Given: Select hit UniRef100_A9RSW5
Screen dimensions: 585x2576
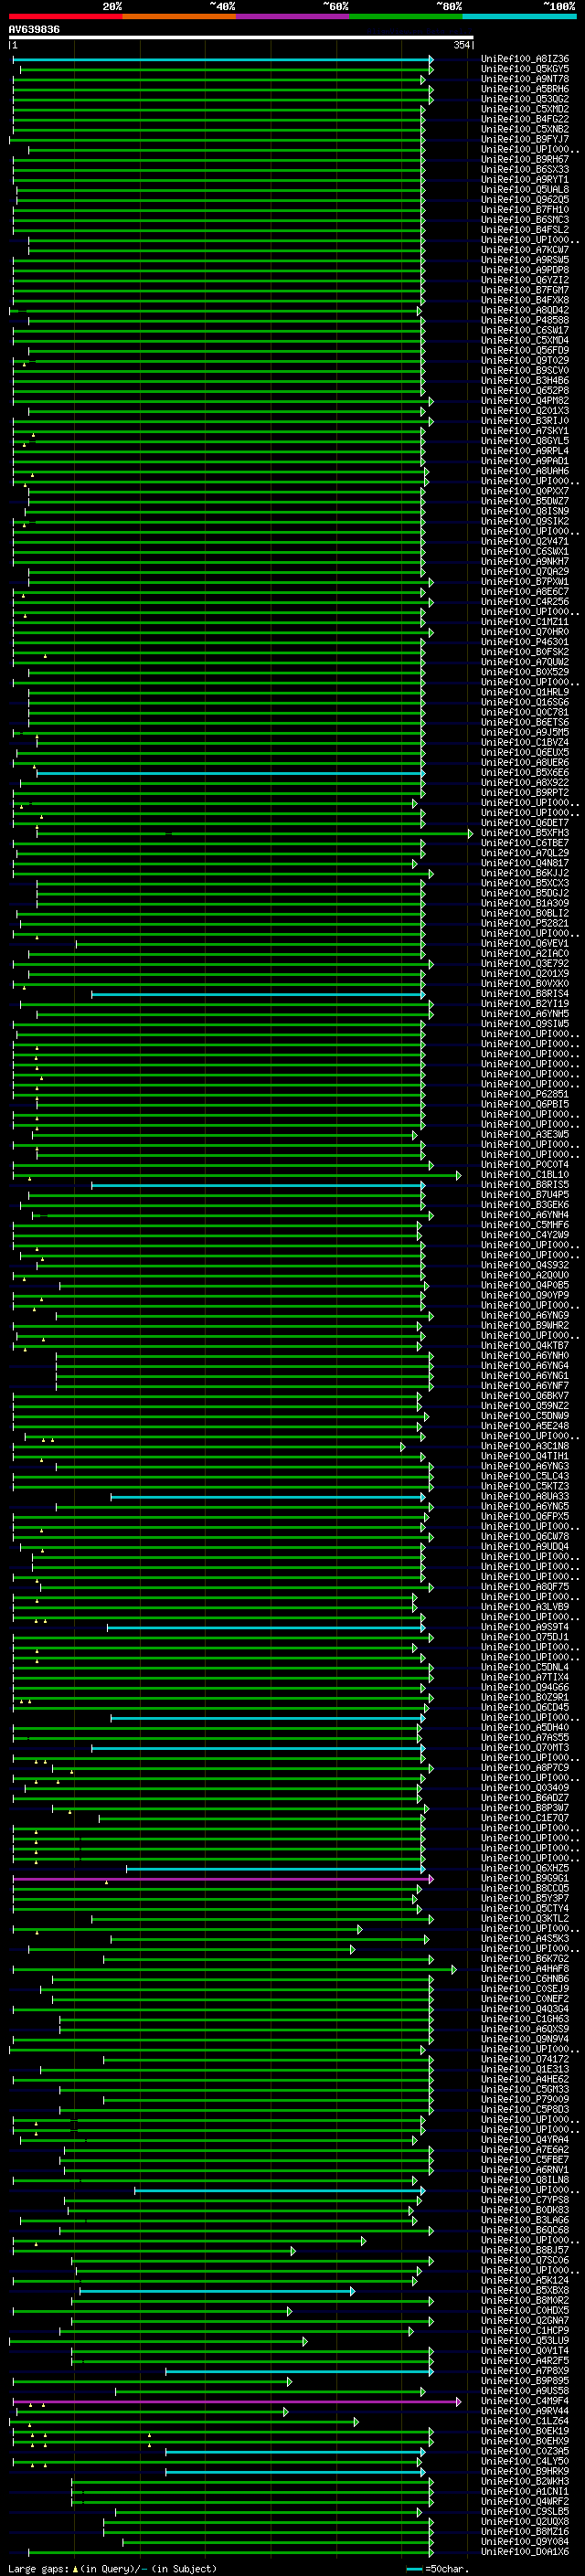Looking at the screenshot, I should click(x=525, y=260).
